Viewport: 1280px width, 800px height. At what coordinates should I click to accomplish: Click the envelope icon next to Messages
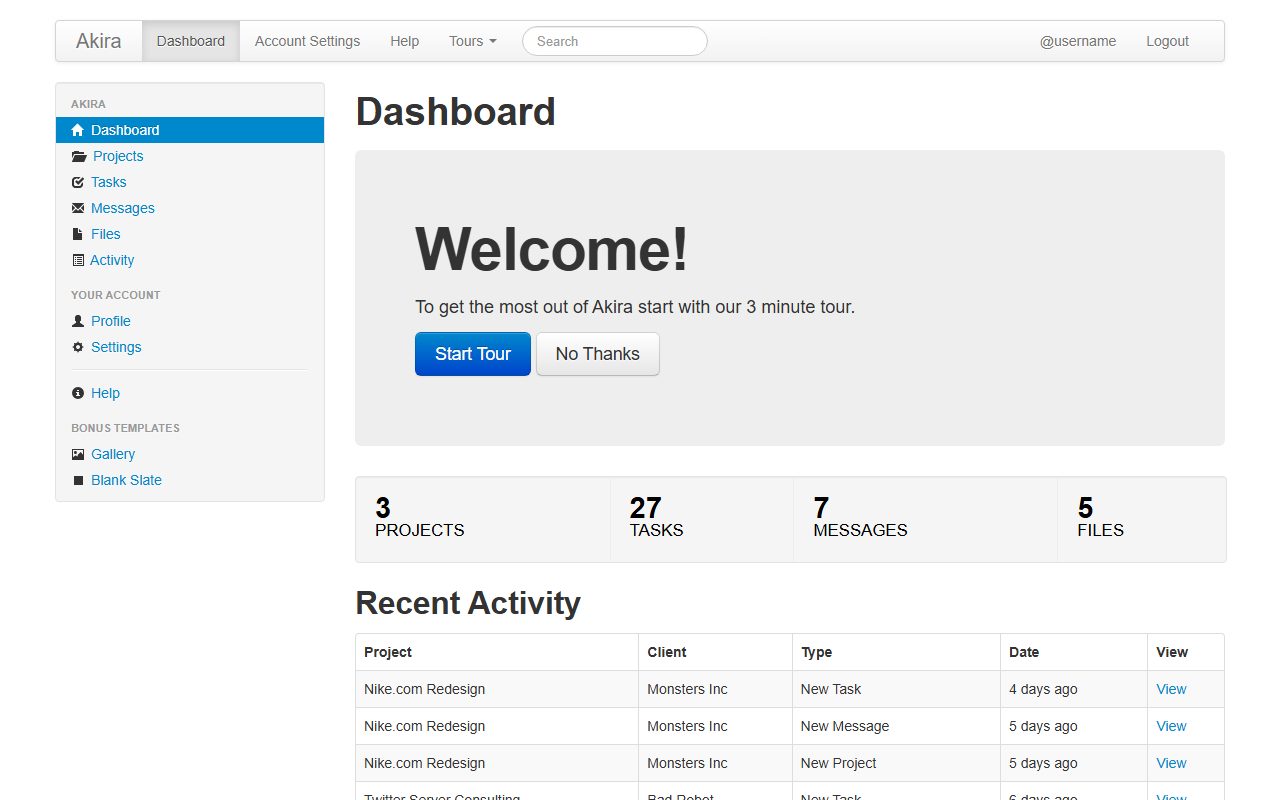78,208
